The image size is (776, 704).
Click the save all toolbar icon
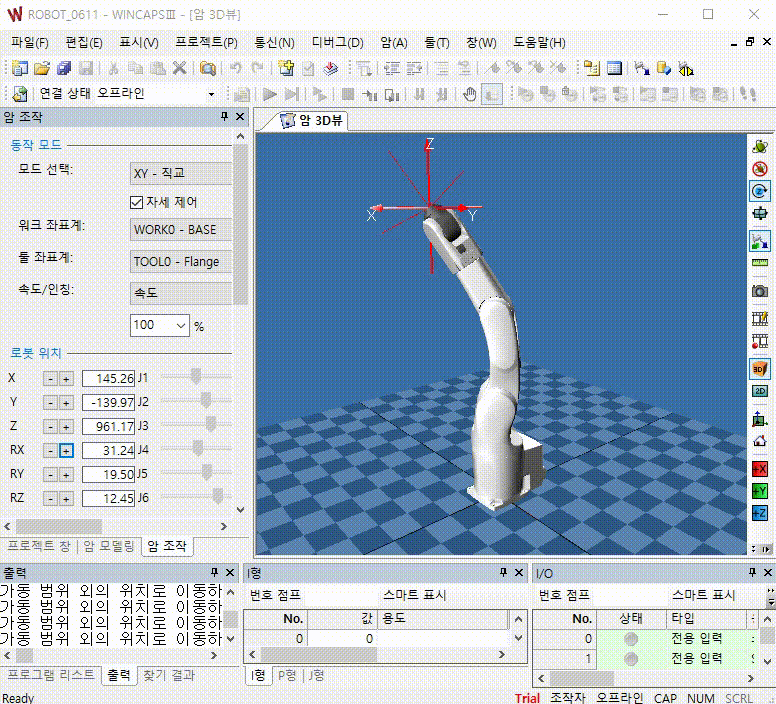[x=64, y=68]
